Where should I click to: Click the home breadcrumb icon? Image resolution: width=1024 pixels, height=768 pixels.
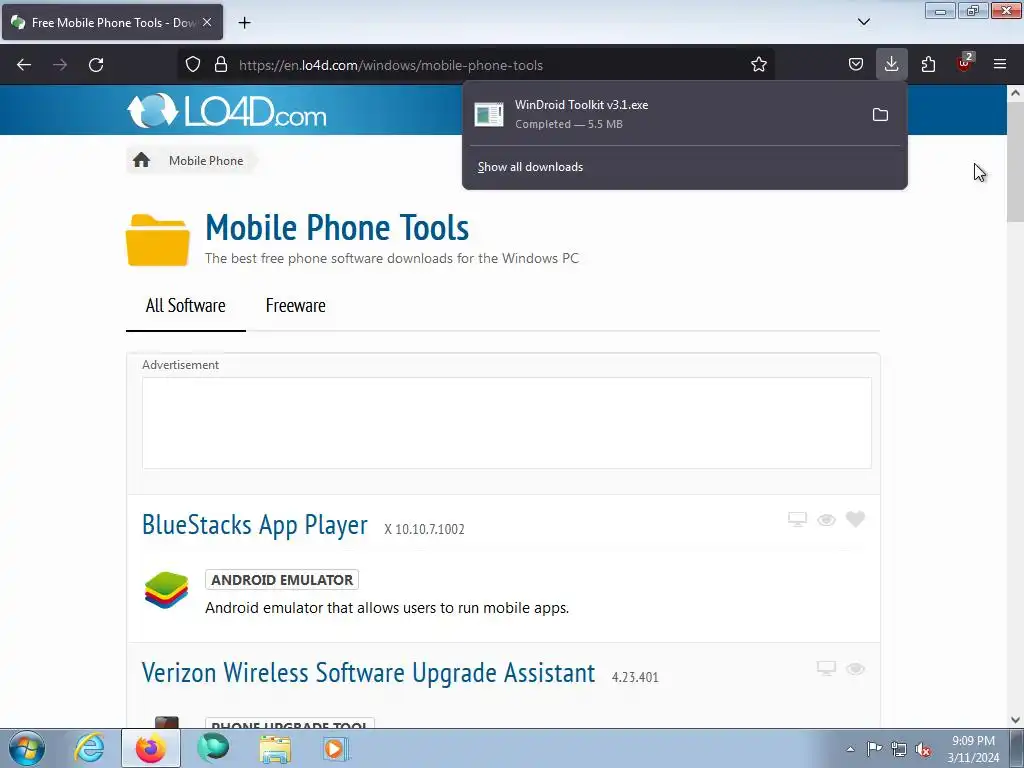tap(141, 160)
